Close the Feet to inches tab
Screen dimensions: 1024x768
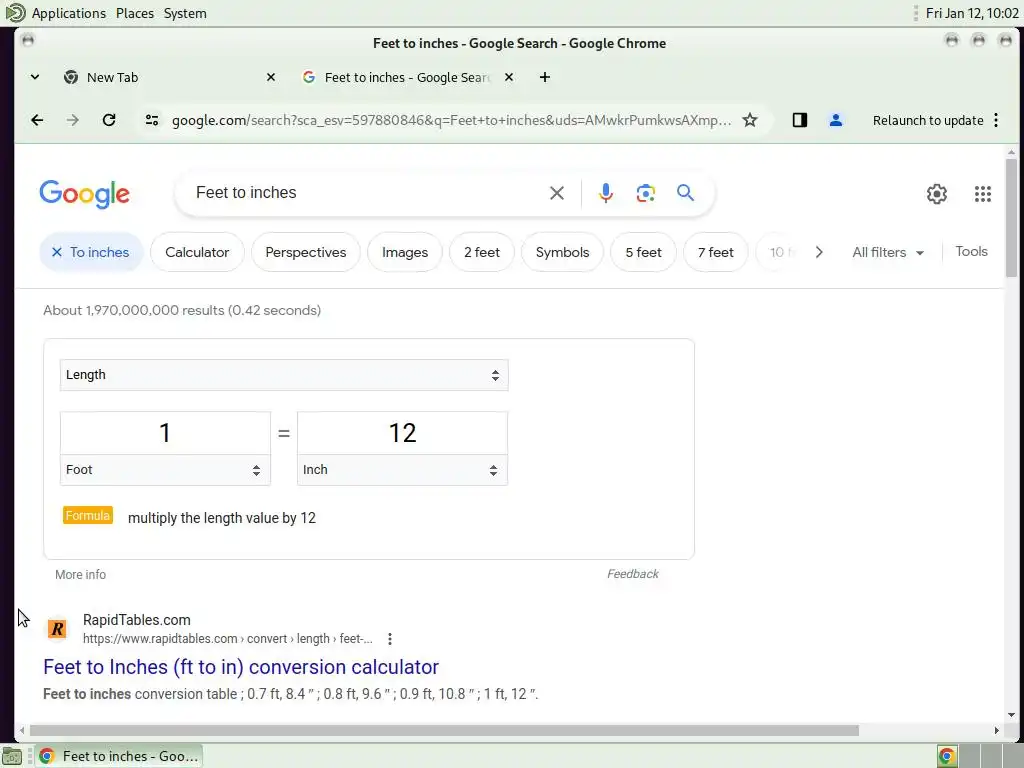tap(509, 77)
